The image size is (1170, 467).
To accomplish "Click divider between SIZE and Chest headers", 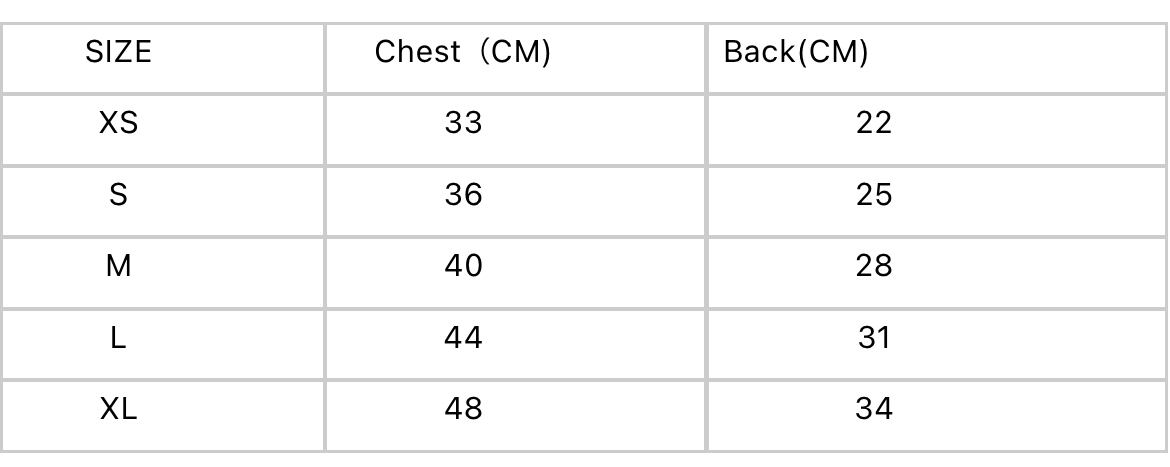I will tap(325, 58).
